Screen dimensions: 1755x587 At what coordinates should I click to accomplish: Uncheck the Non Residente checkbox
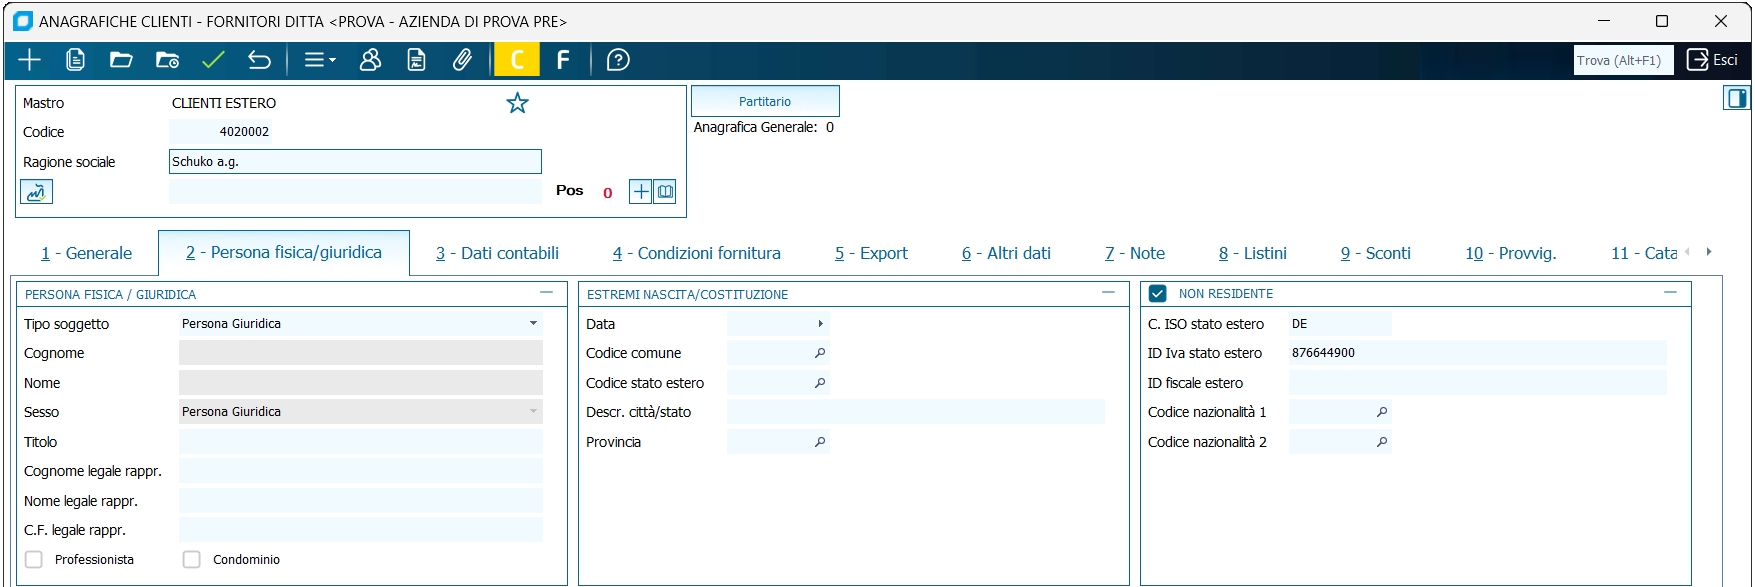coord(1158,293)
